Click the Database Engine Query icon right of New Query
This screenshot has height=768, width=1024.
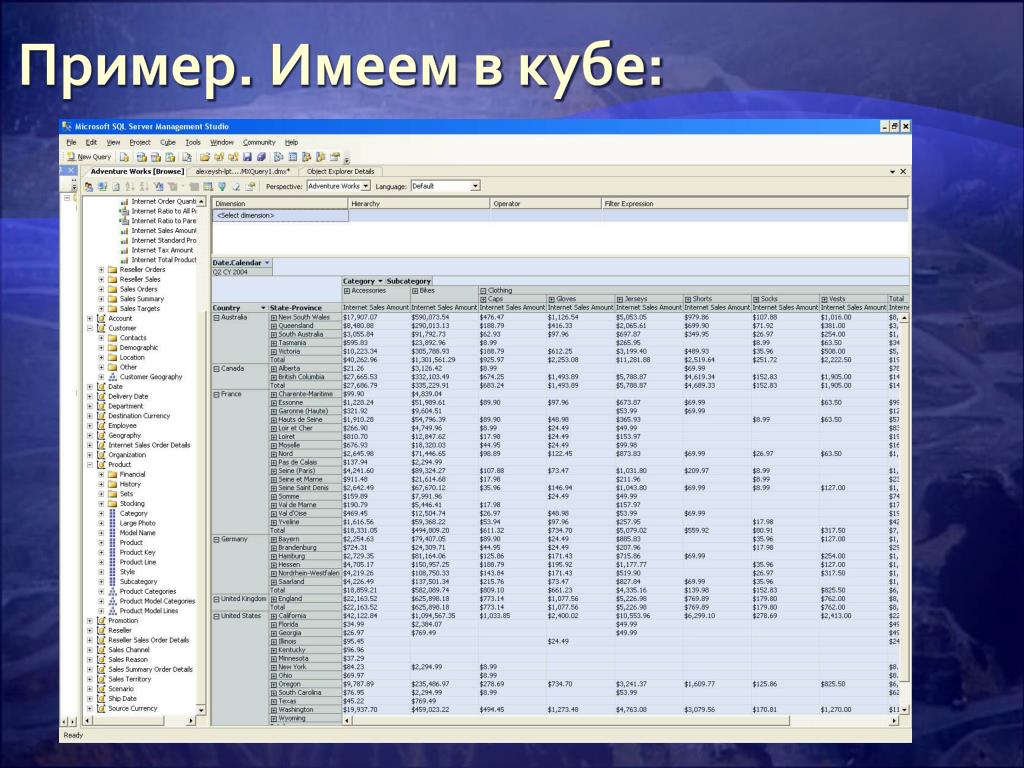point(124,157)
